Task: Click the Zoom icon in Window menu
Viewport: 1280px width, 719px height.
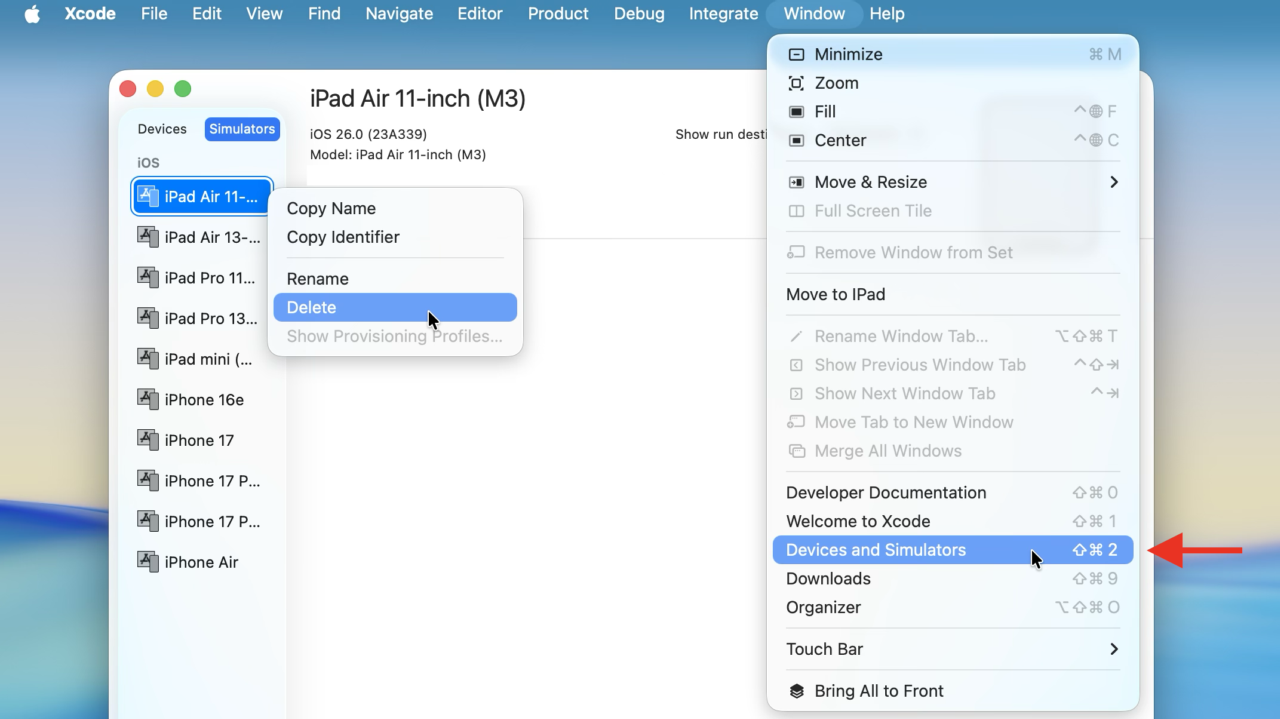Action: (x=796, y=83)
